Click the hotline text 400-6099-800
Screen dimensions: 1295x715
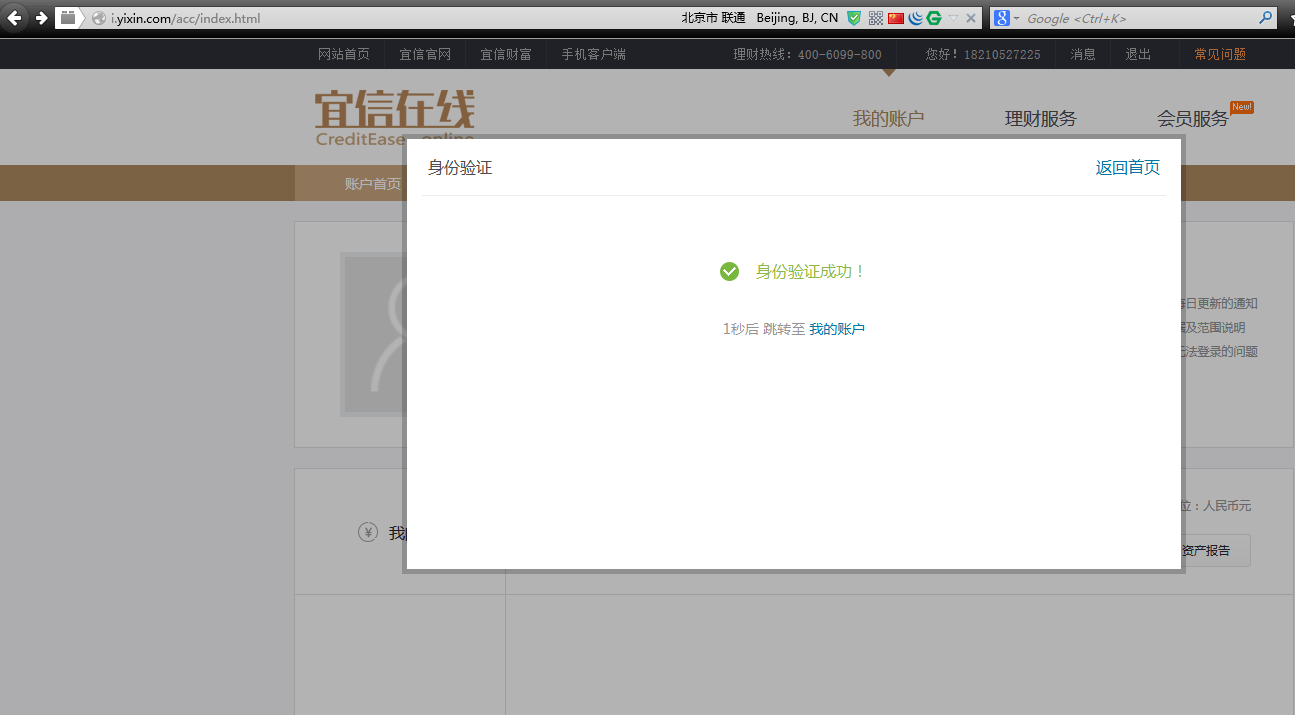(x=839, y=55)
